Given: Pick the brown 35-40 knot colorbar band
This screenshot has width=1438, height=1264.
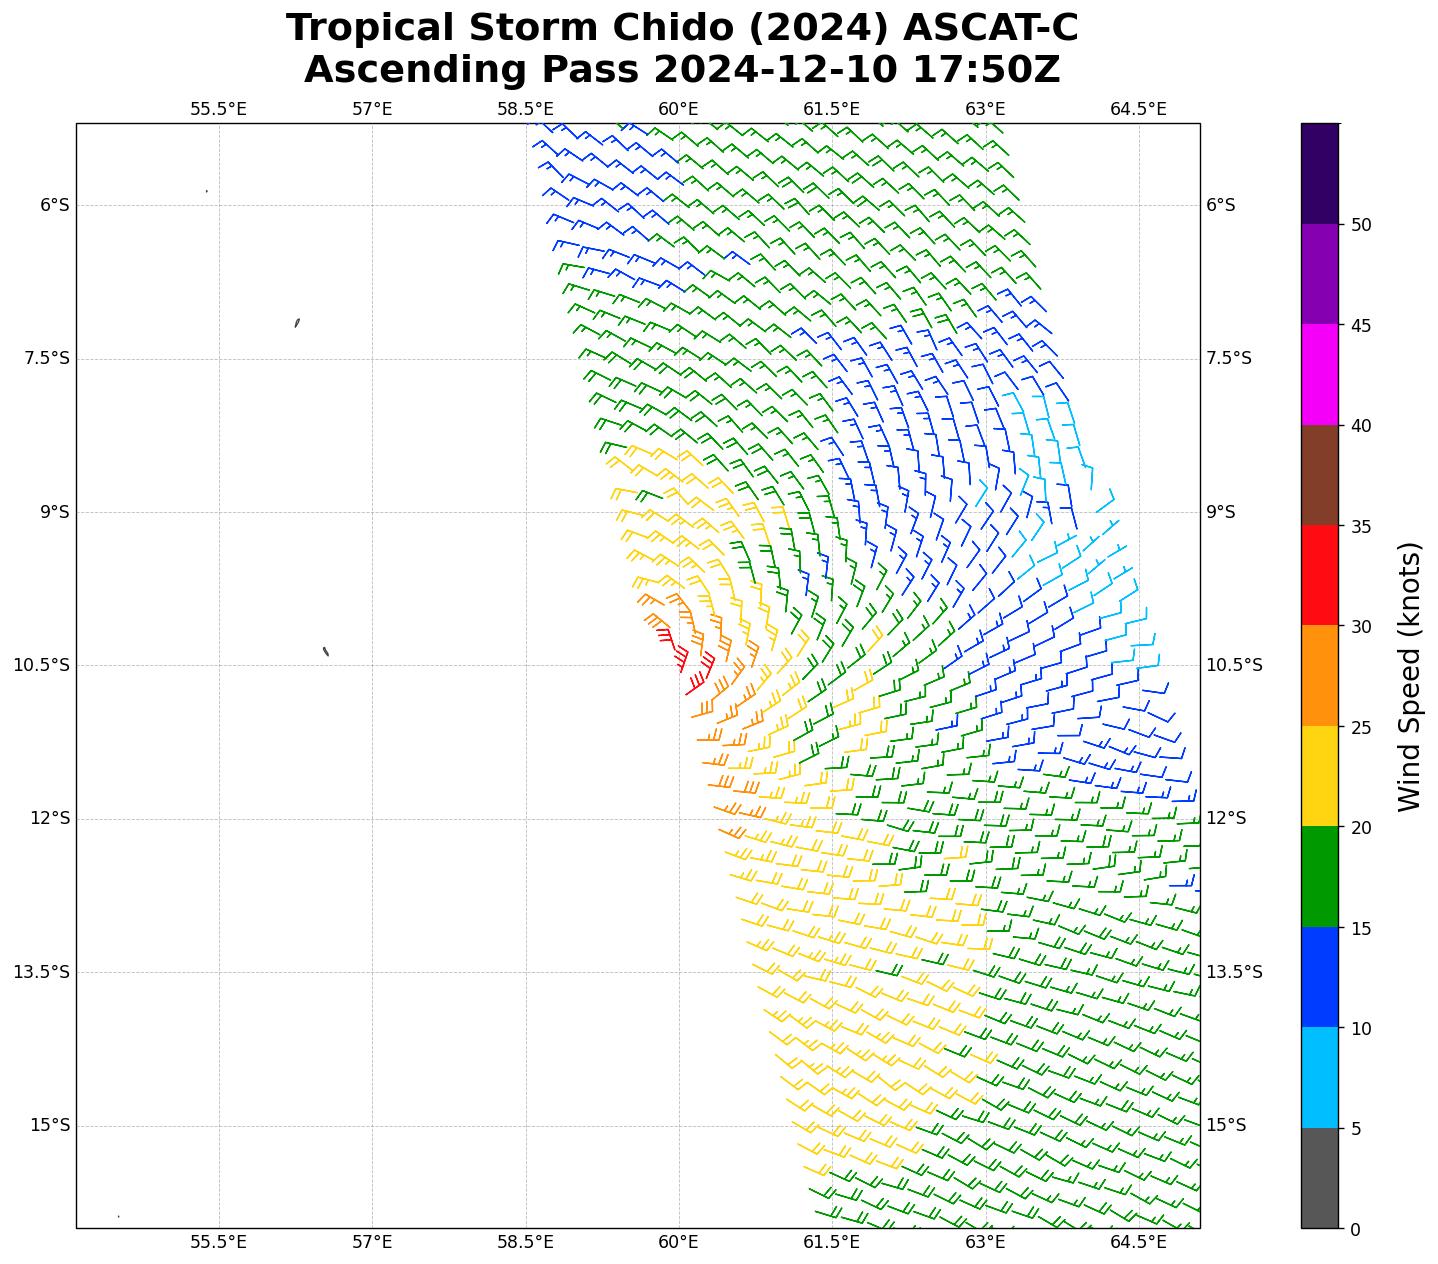Looking at the screenshot, I should (x=1319, y=475).
